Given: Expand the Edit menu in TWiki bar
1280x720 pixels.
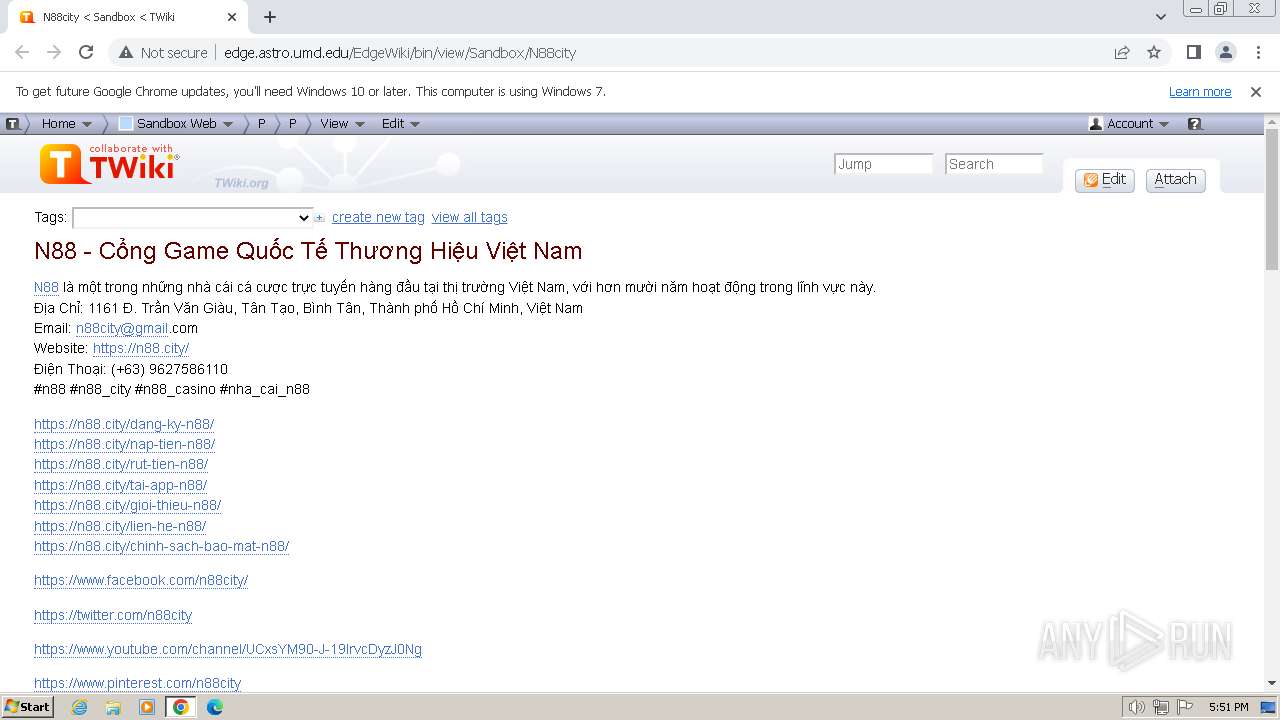Looking at the screenshot, I should (x=401, y=124).
